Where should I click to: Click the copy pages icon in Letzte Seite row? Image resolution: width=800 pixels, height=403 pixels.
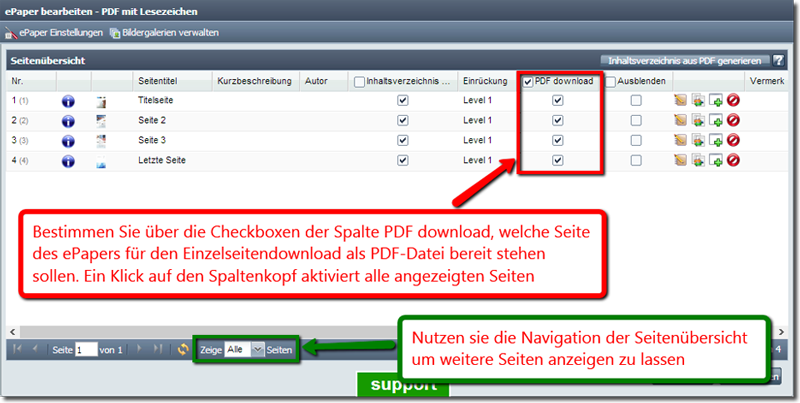(x=698, y=160)
